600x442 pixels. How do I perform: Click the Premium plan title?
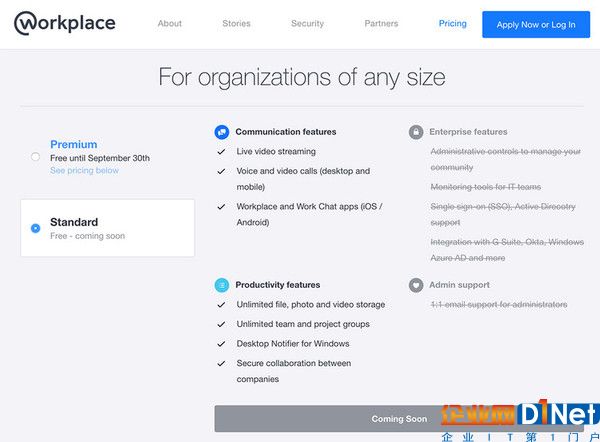tap(73, 144)
